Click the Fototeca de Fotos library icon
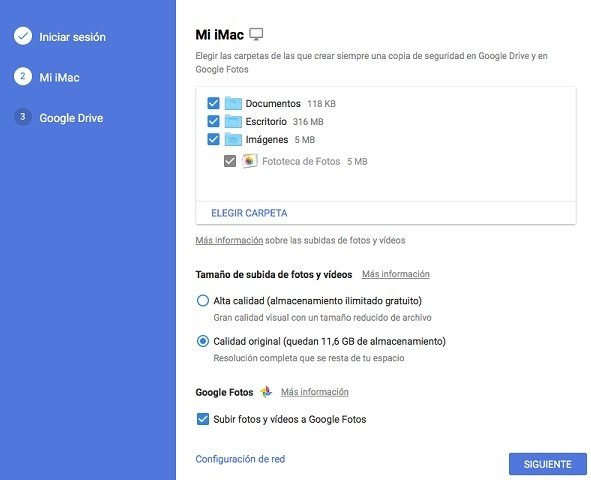 click(x=250, y=161)
